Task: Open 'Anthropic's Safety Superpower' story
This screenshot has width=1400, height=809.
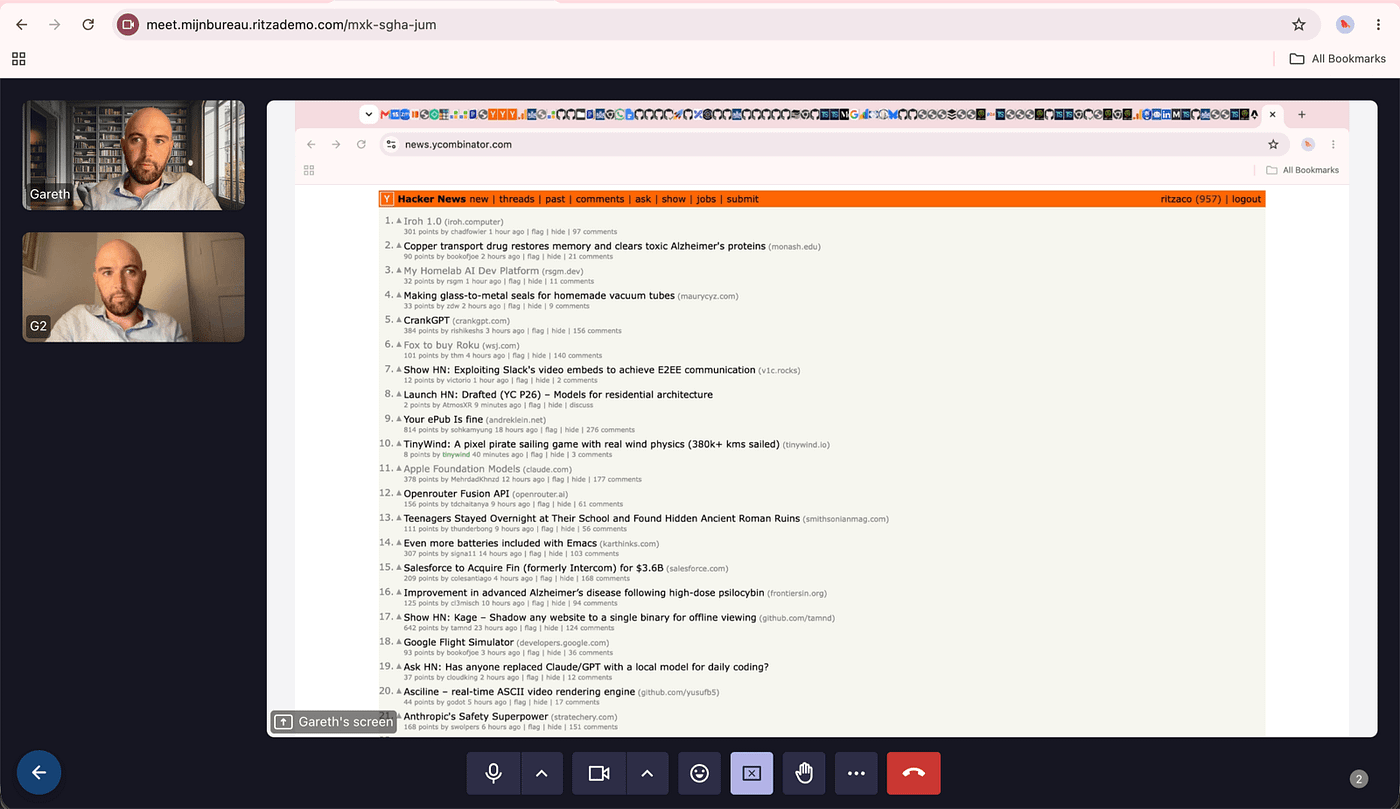Action: pos(476,717)
